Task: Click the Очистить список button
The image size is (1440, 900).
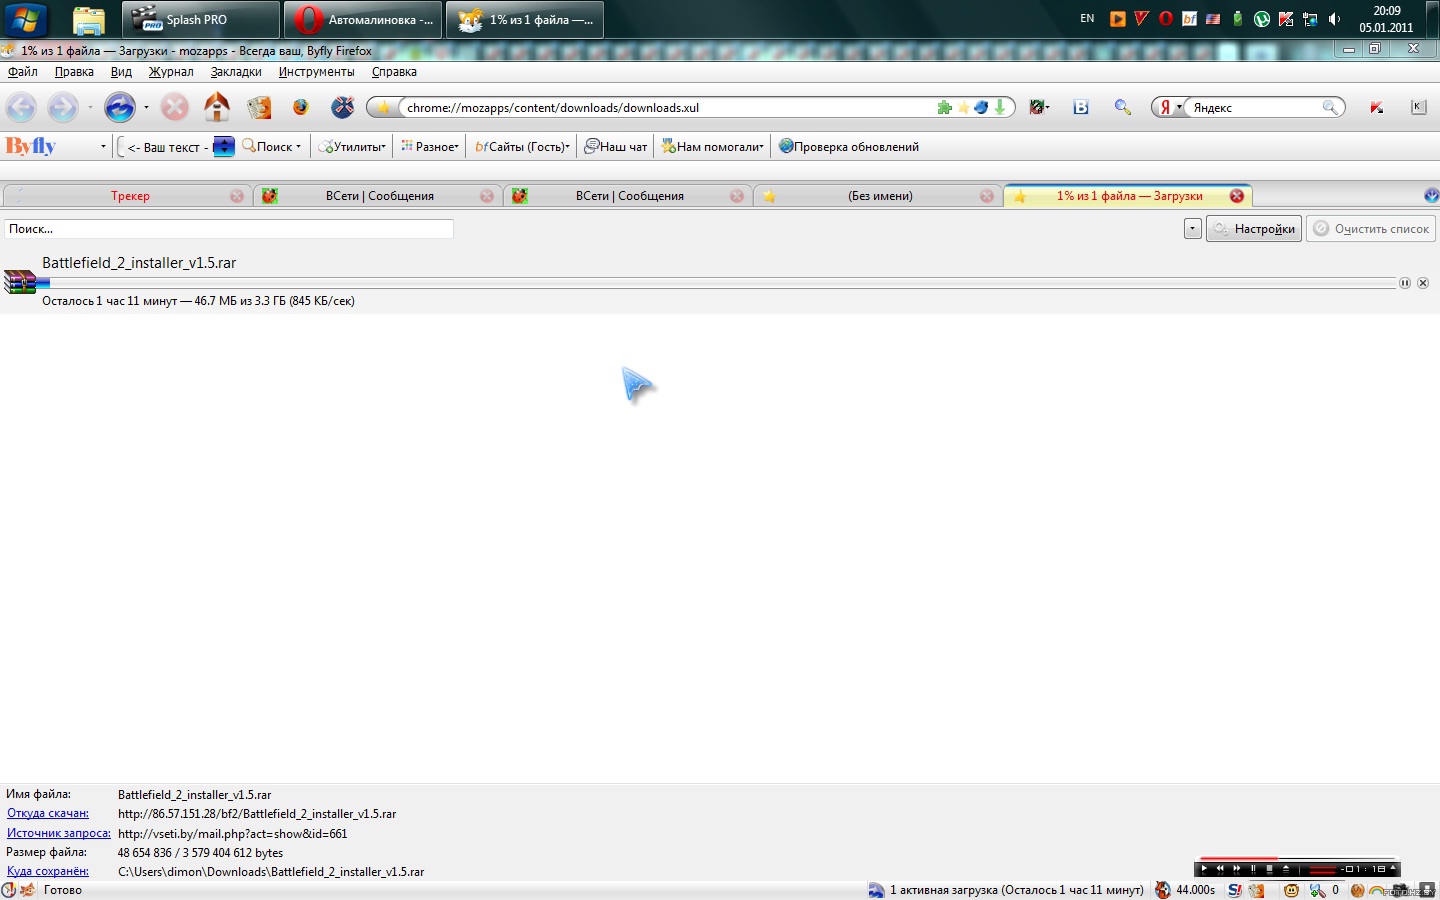Action: point(1371,229)
